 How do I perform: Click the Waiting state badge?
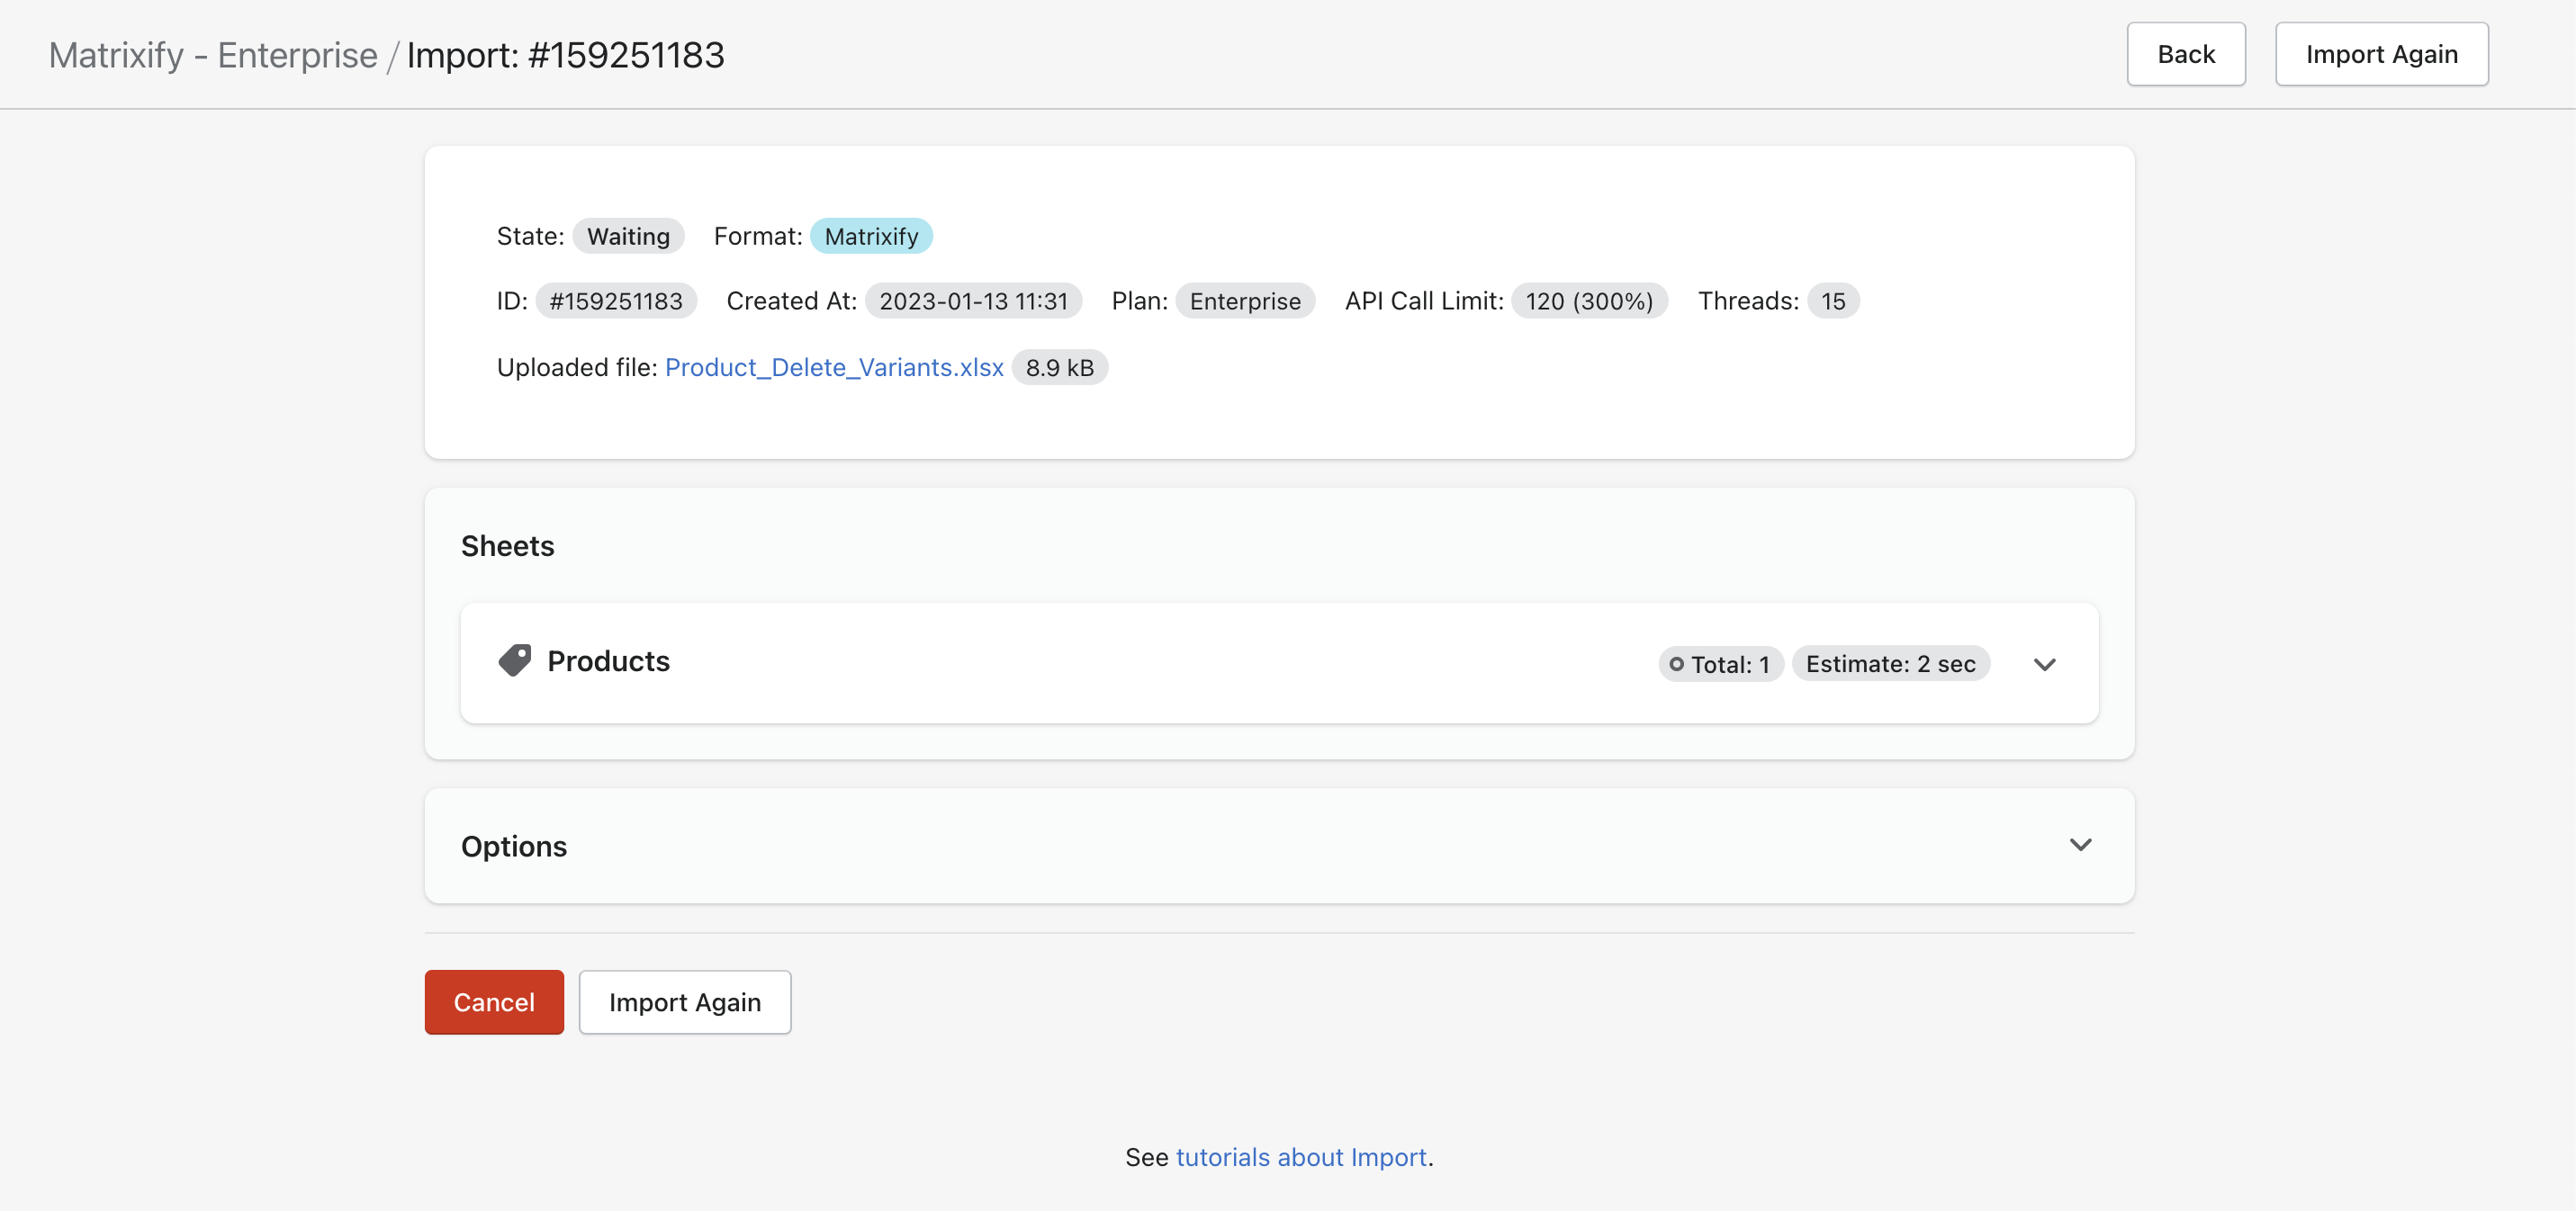coord(628,236)
